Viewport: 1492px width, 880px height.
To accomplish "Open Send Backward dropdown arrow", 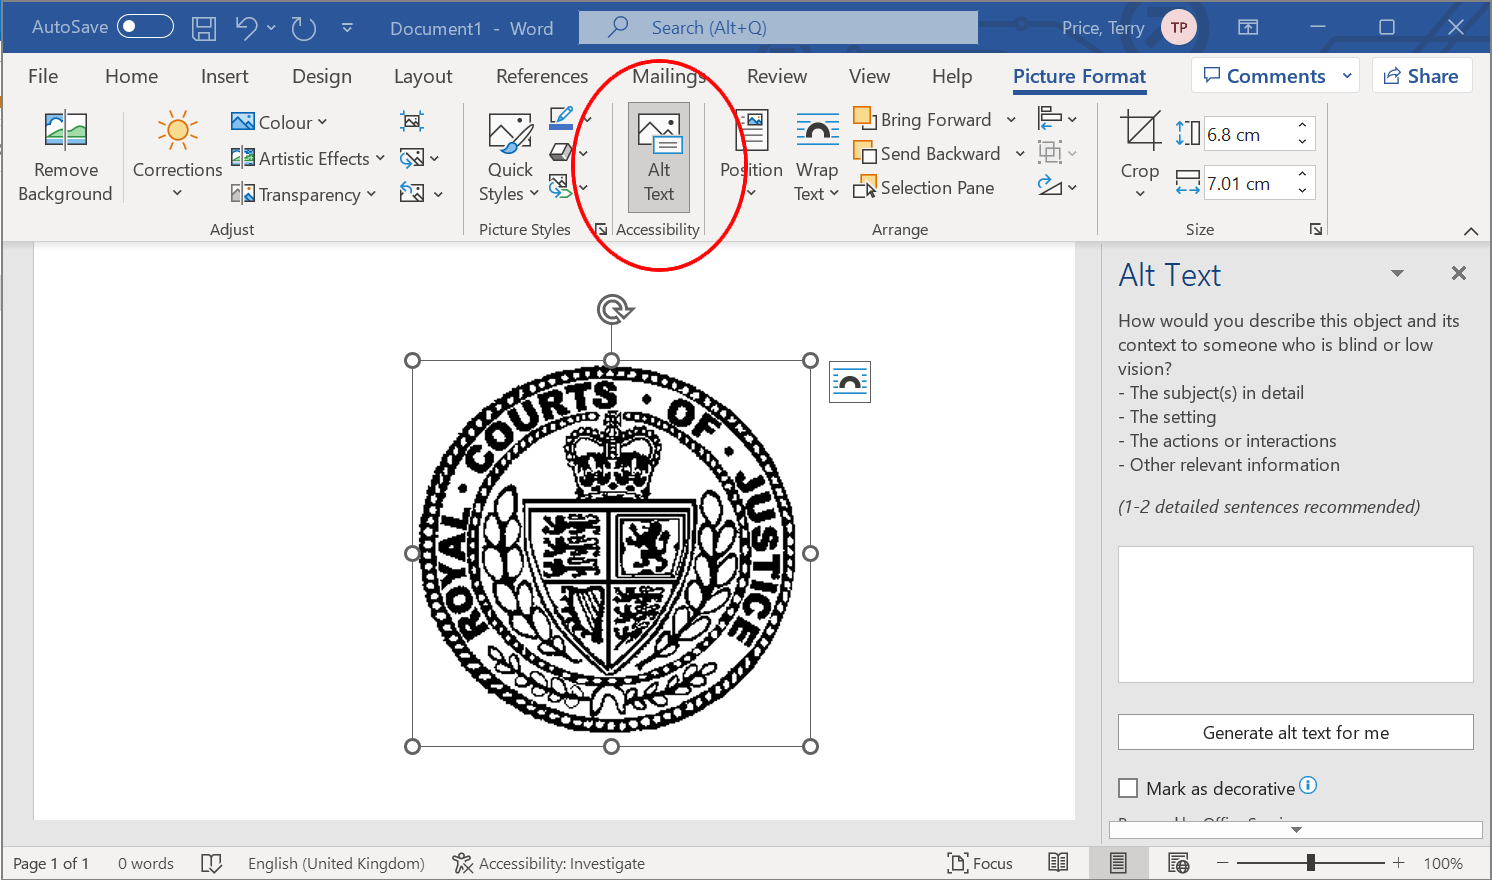I will coord(1020,154).
